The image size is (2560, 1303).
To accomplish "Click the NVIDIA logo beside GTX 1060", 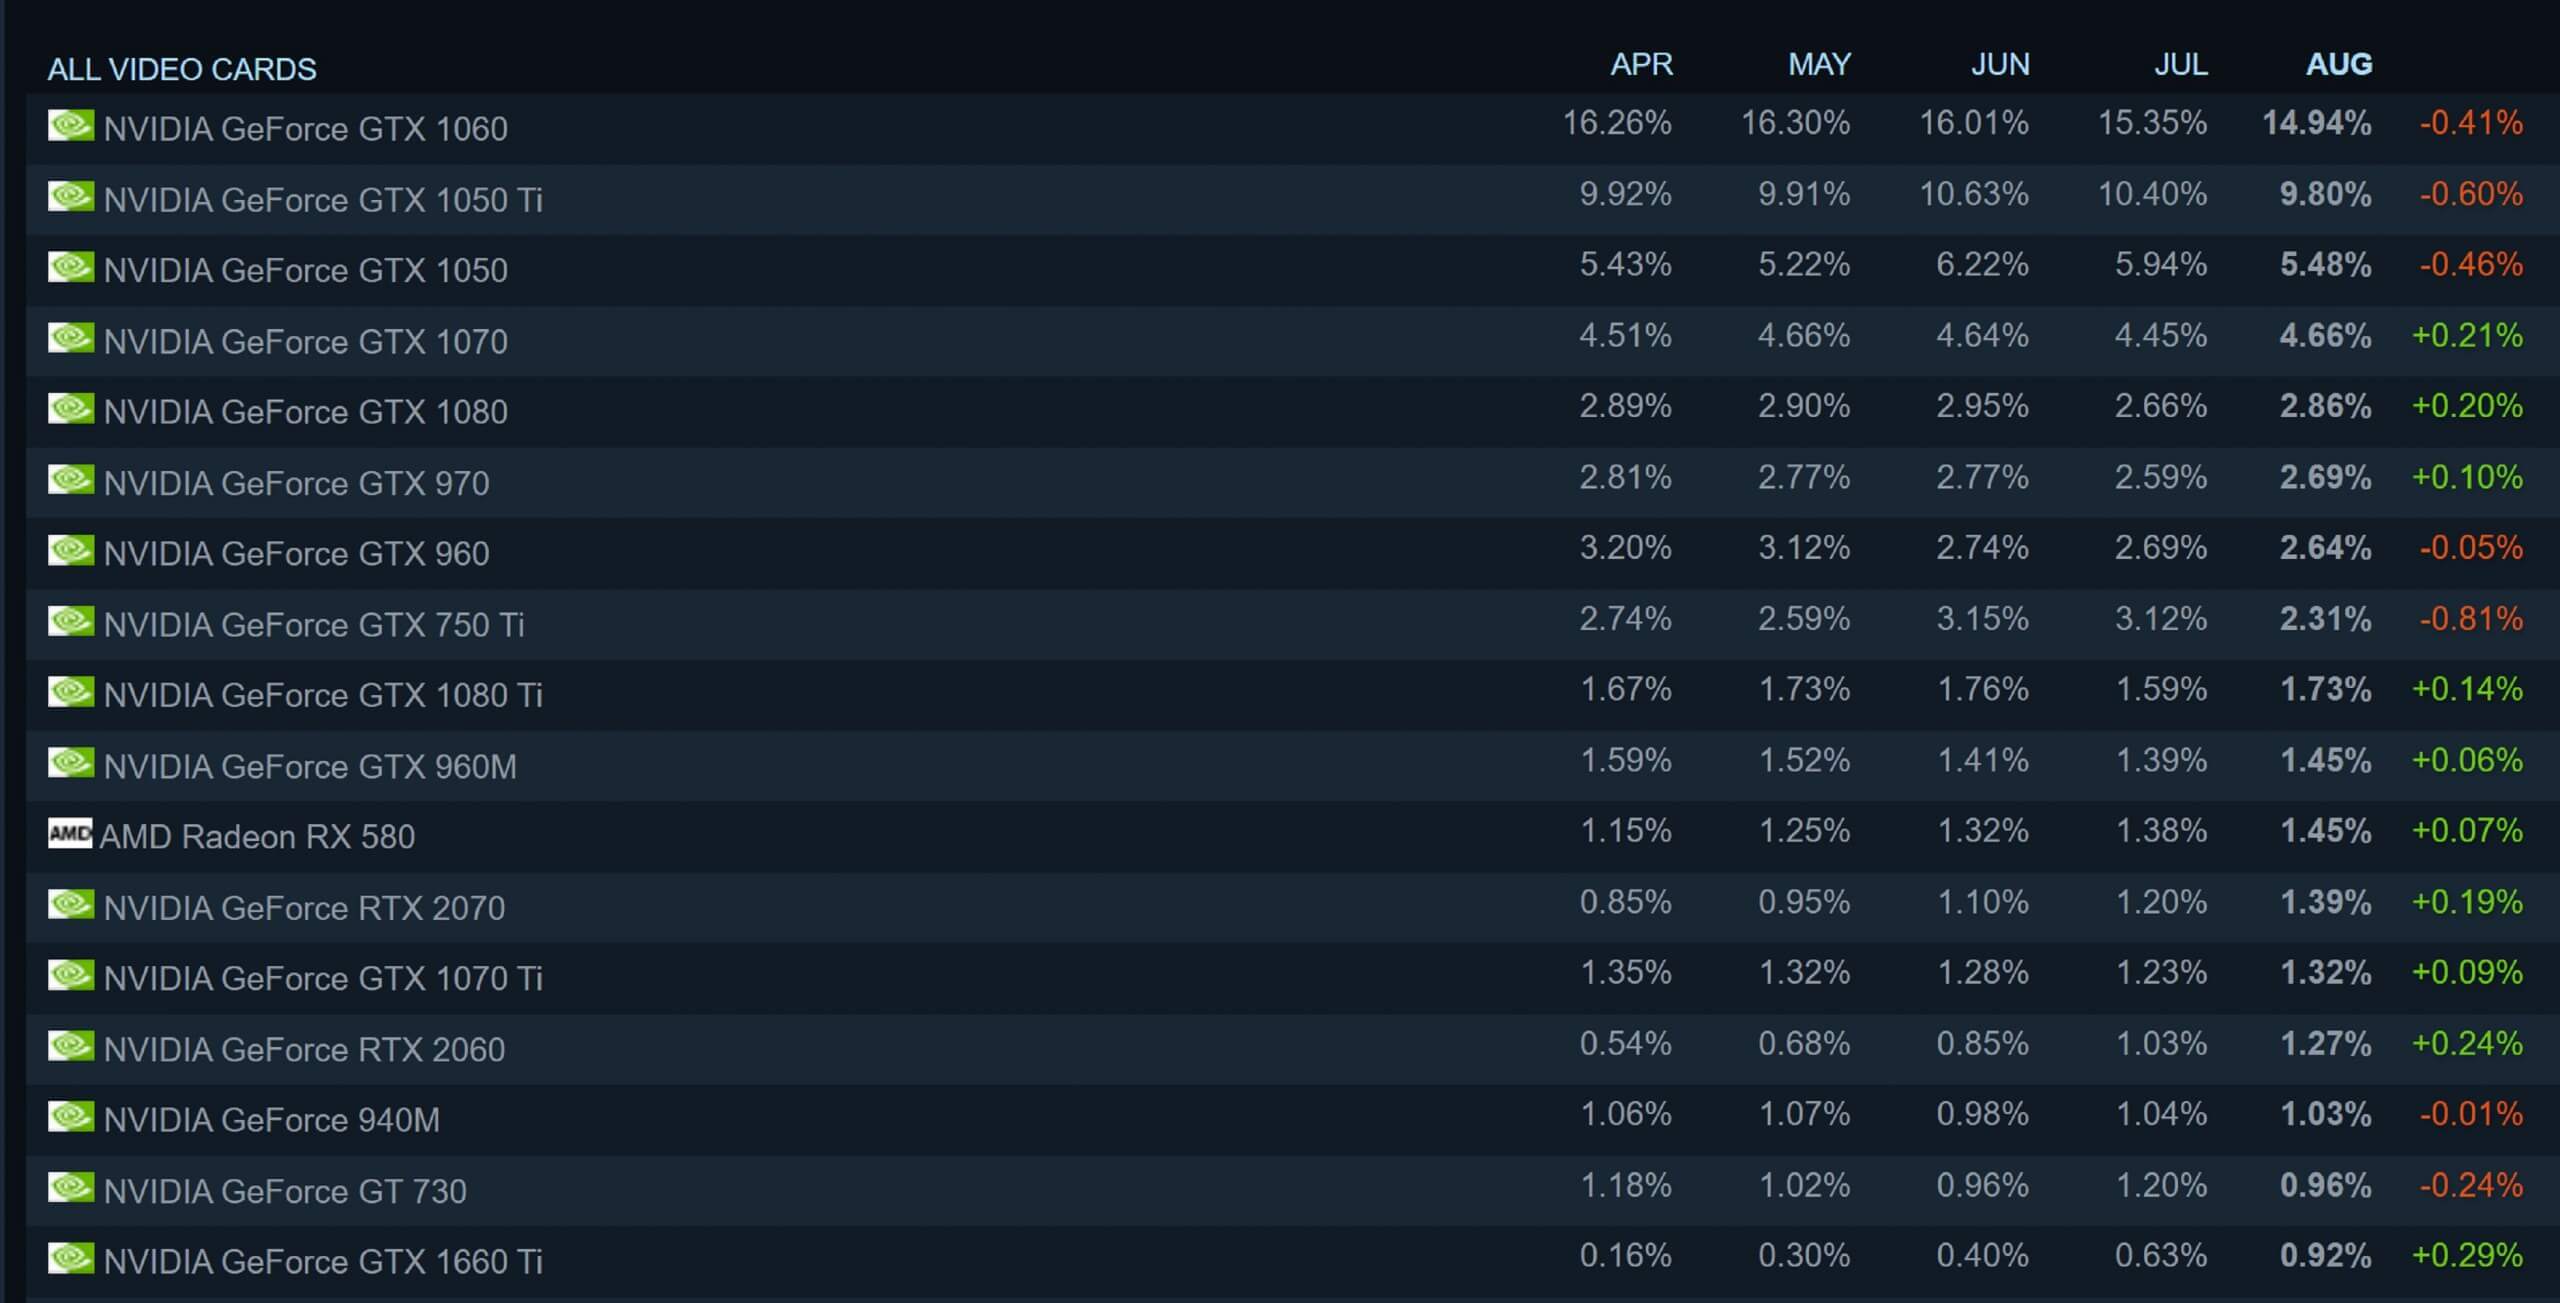I will tap(71, 126).
